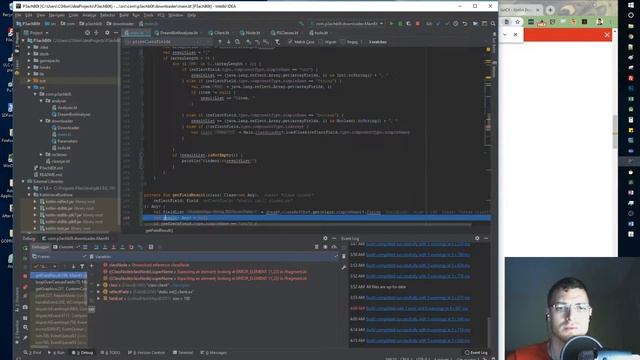Click the search text field in find bar
640x360 pixels.
coord(167,42)
